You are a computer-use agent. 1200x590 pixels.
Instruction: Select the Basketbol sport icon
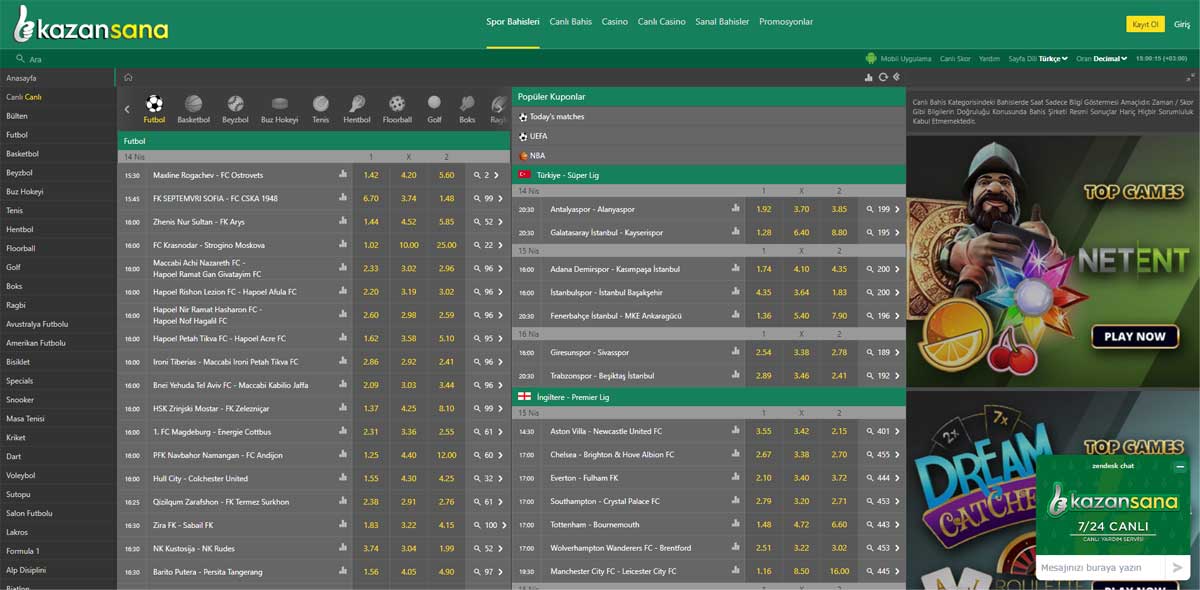(194, 103)
